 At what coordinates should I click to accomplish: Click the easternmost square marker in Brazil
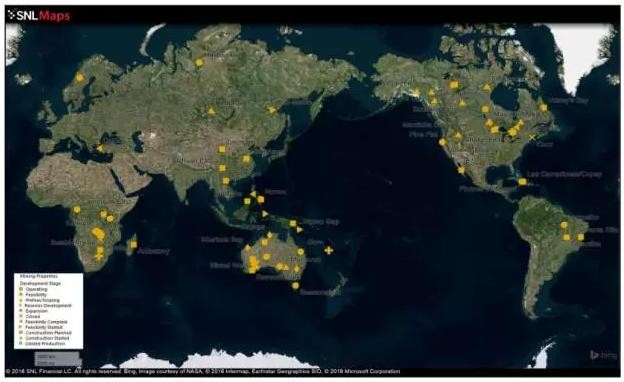581,237
